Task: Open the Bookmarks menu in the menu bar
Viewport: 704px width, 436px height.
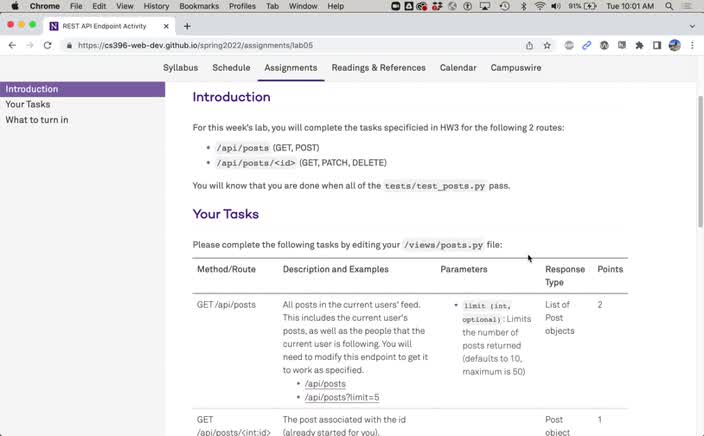Action: (199, 6)
